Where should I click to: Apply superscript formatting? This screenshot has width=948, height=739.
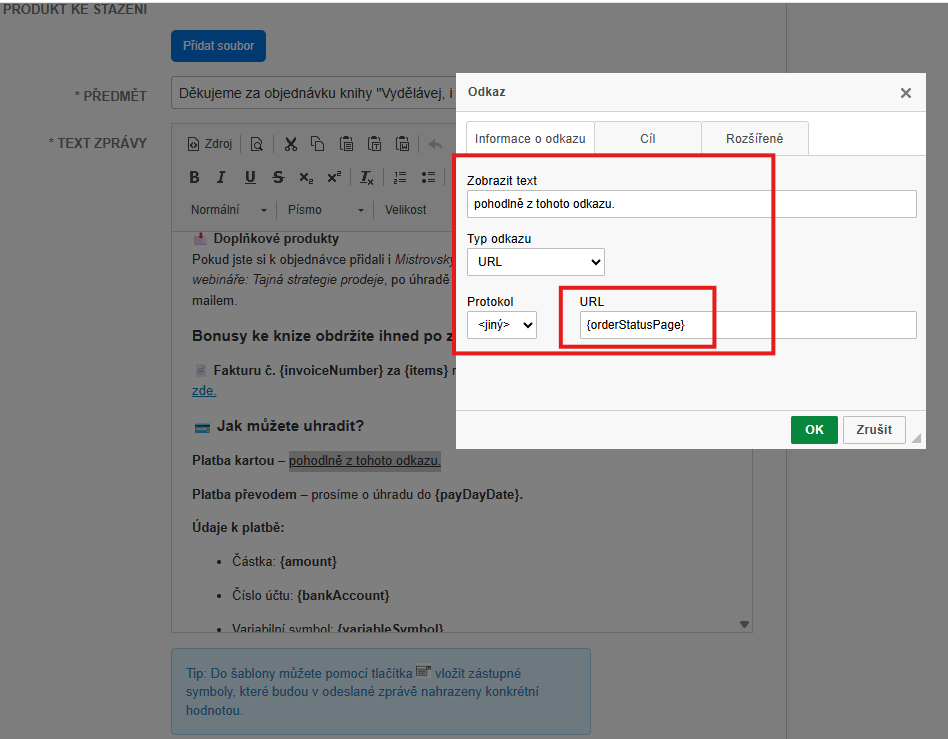point(334,177)
